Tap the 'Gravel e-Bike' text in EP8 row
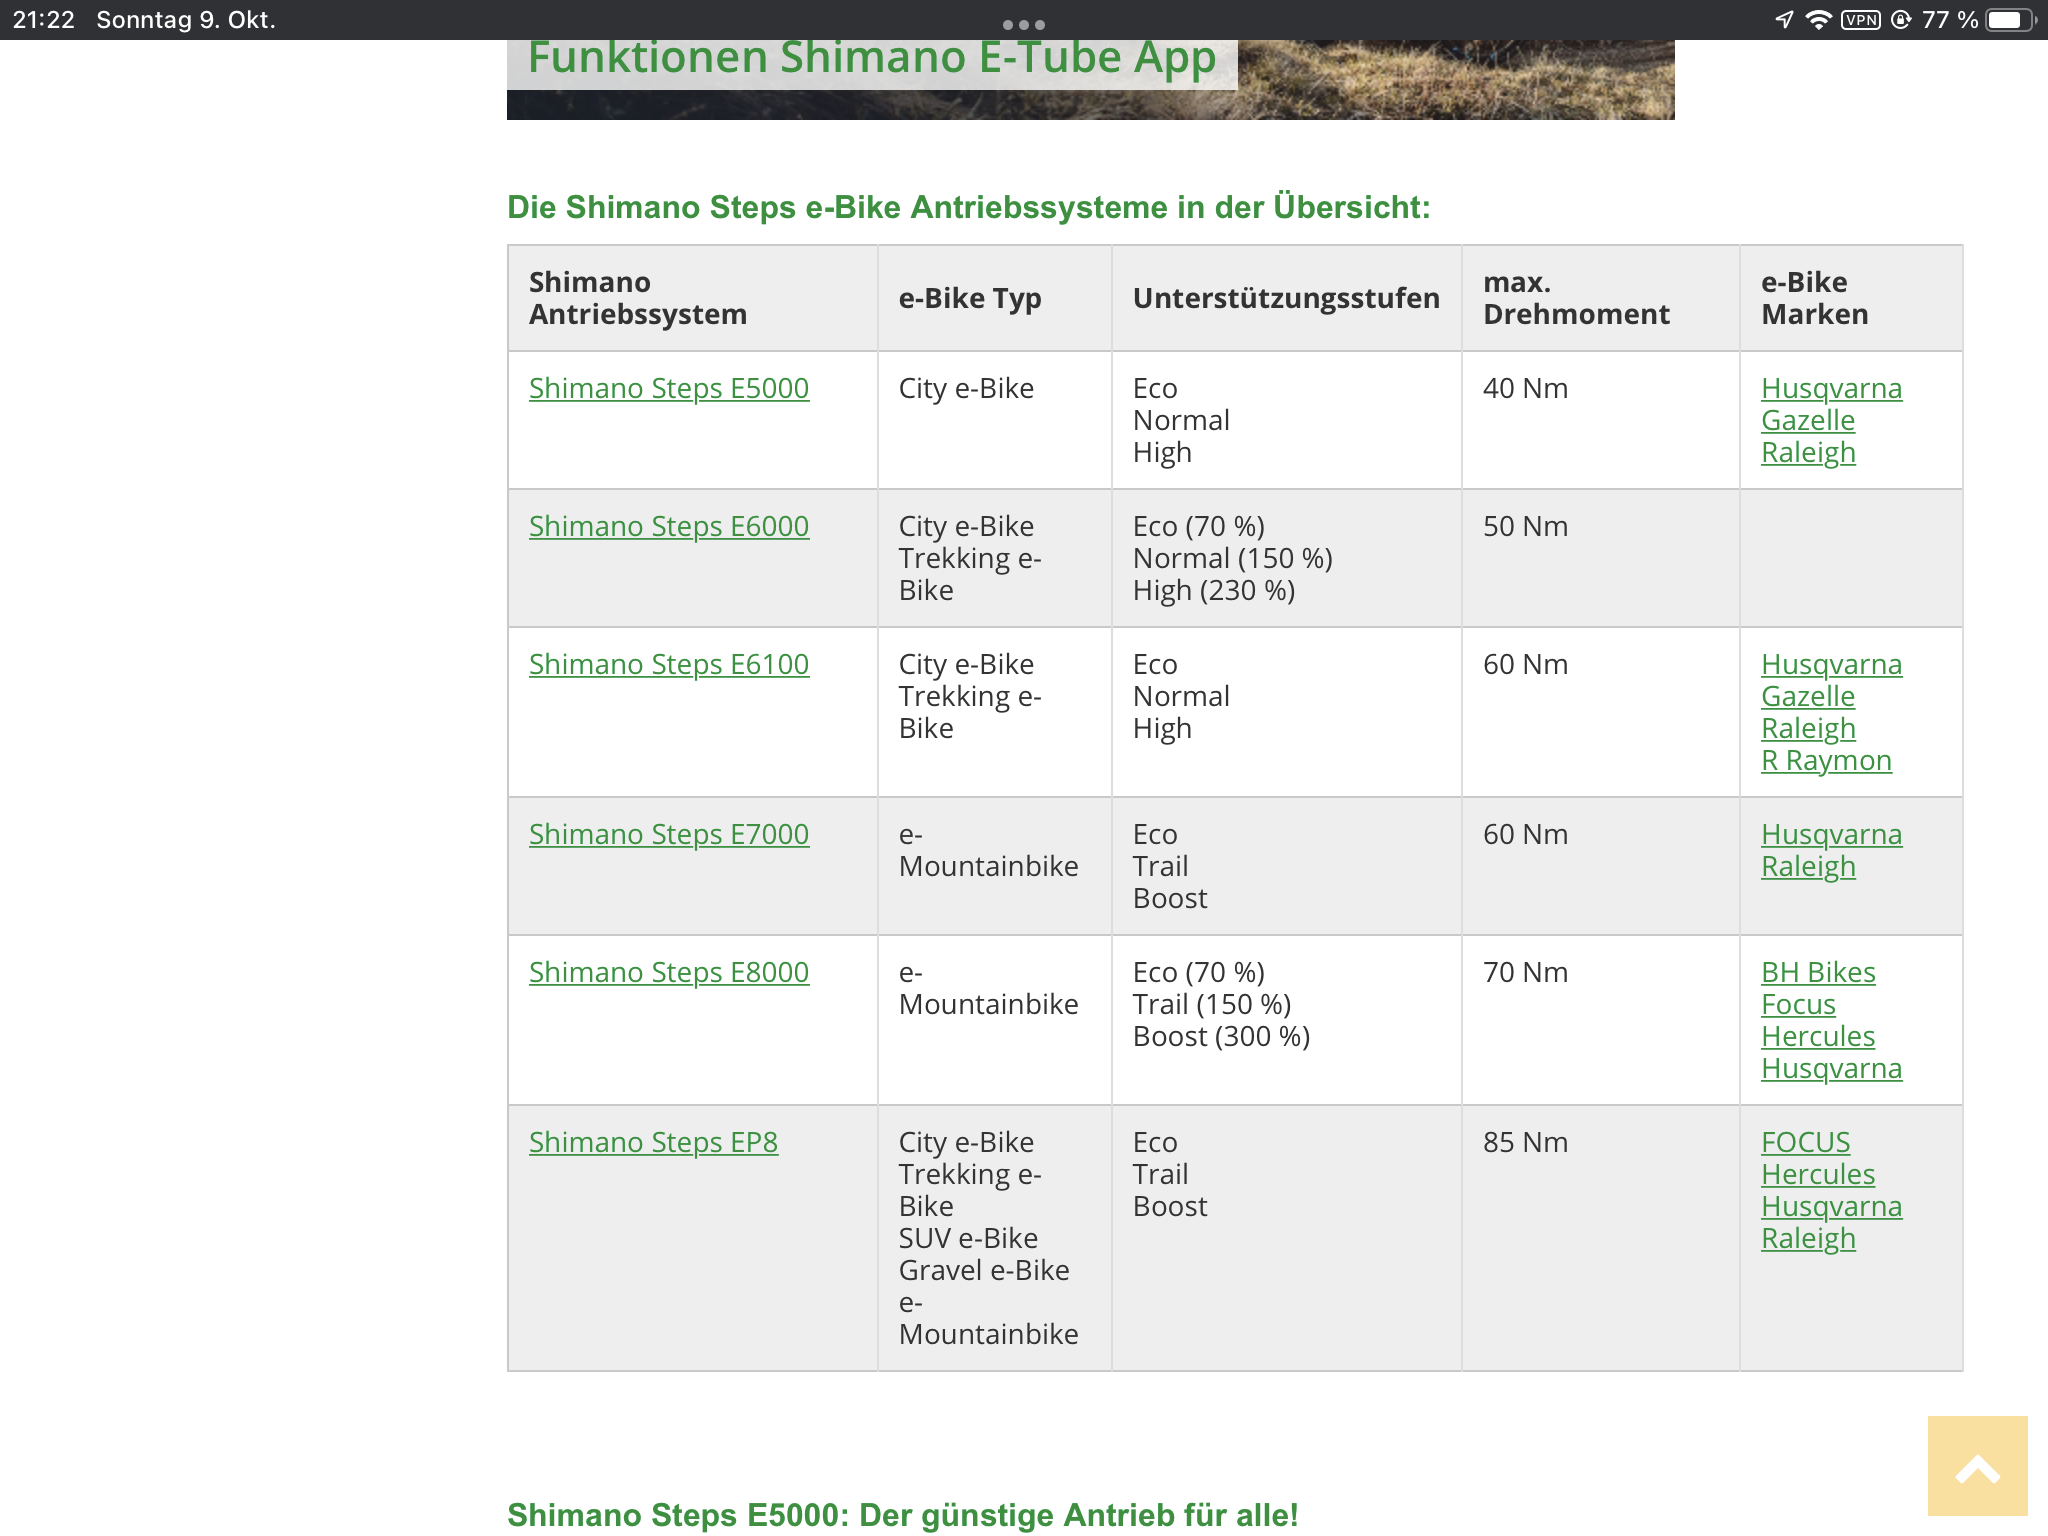This screenshot has height=1536, width=2048. click(984, 1270)
